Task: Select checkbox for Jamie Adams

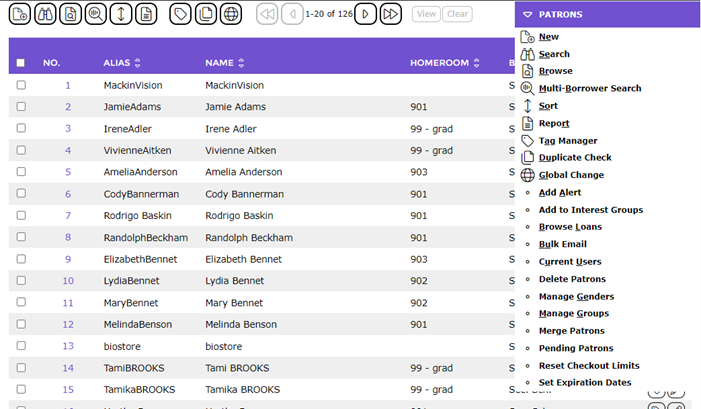Action: tap(21, 106)
